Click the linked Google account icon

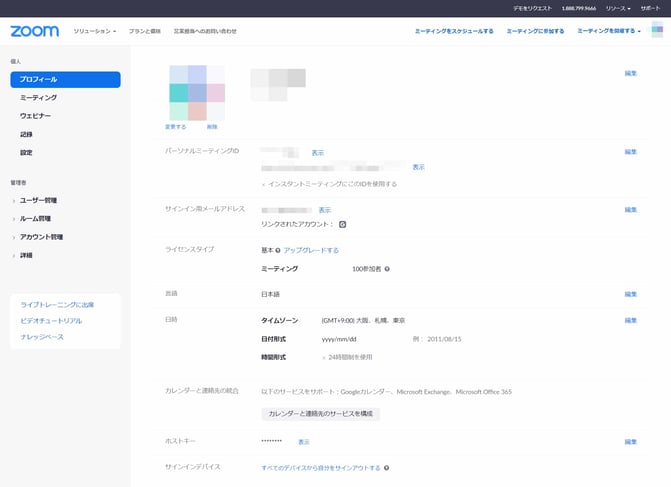pyautogui.click(x=342, y=224)
